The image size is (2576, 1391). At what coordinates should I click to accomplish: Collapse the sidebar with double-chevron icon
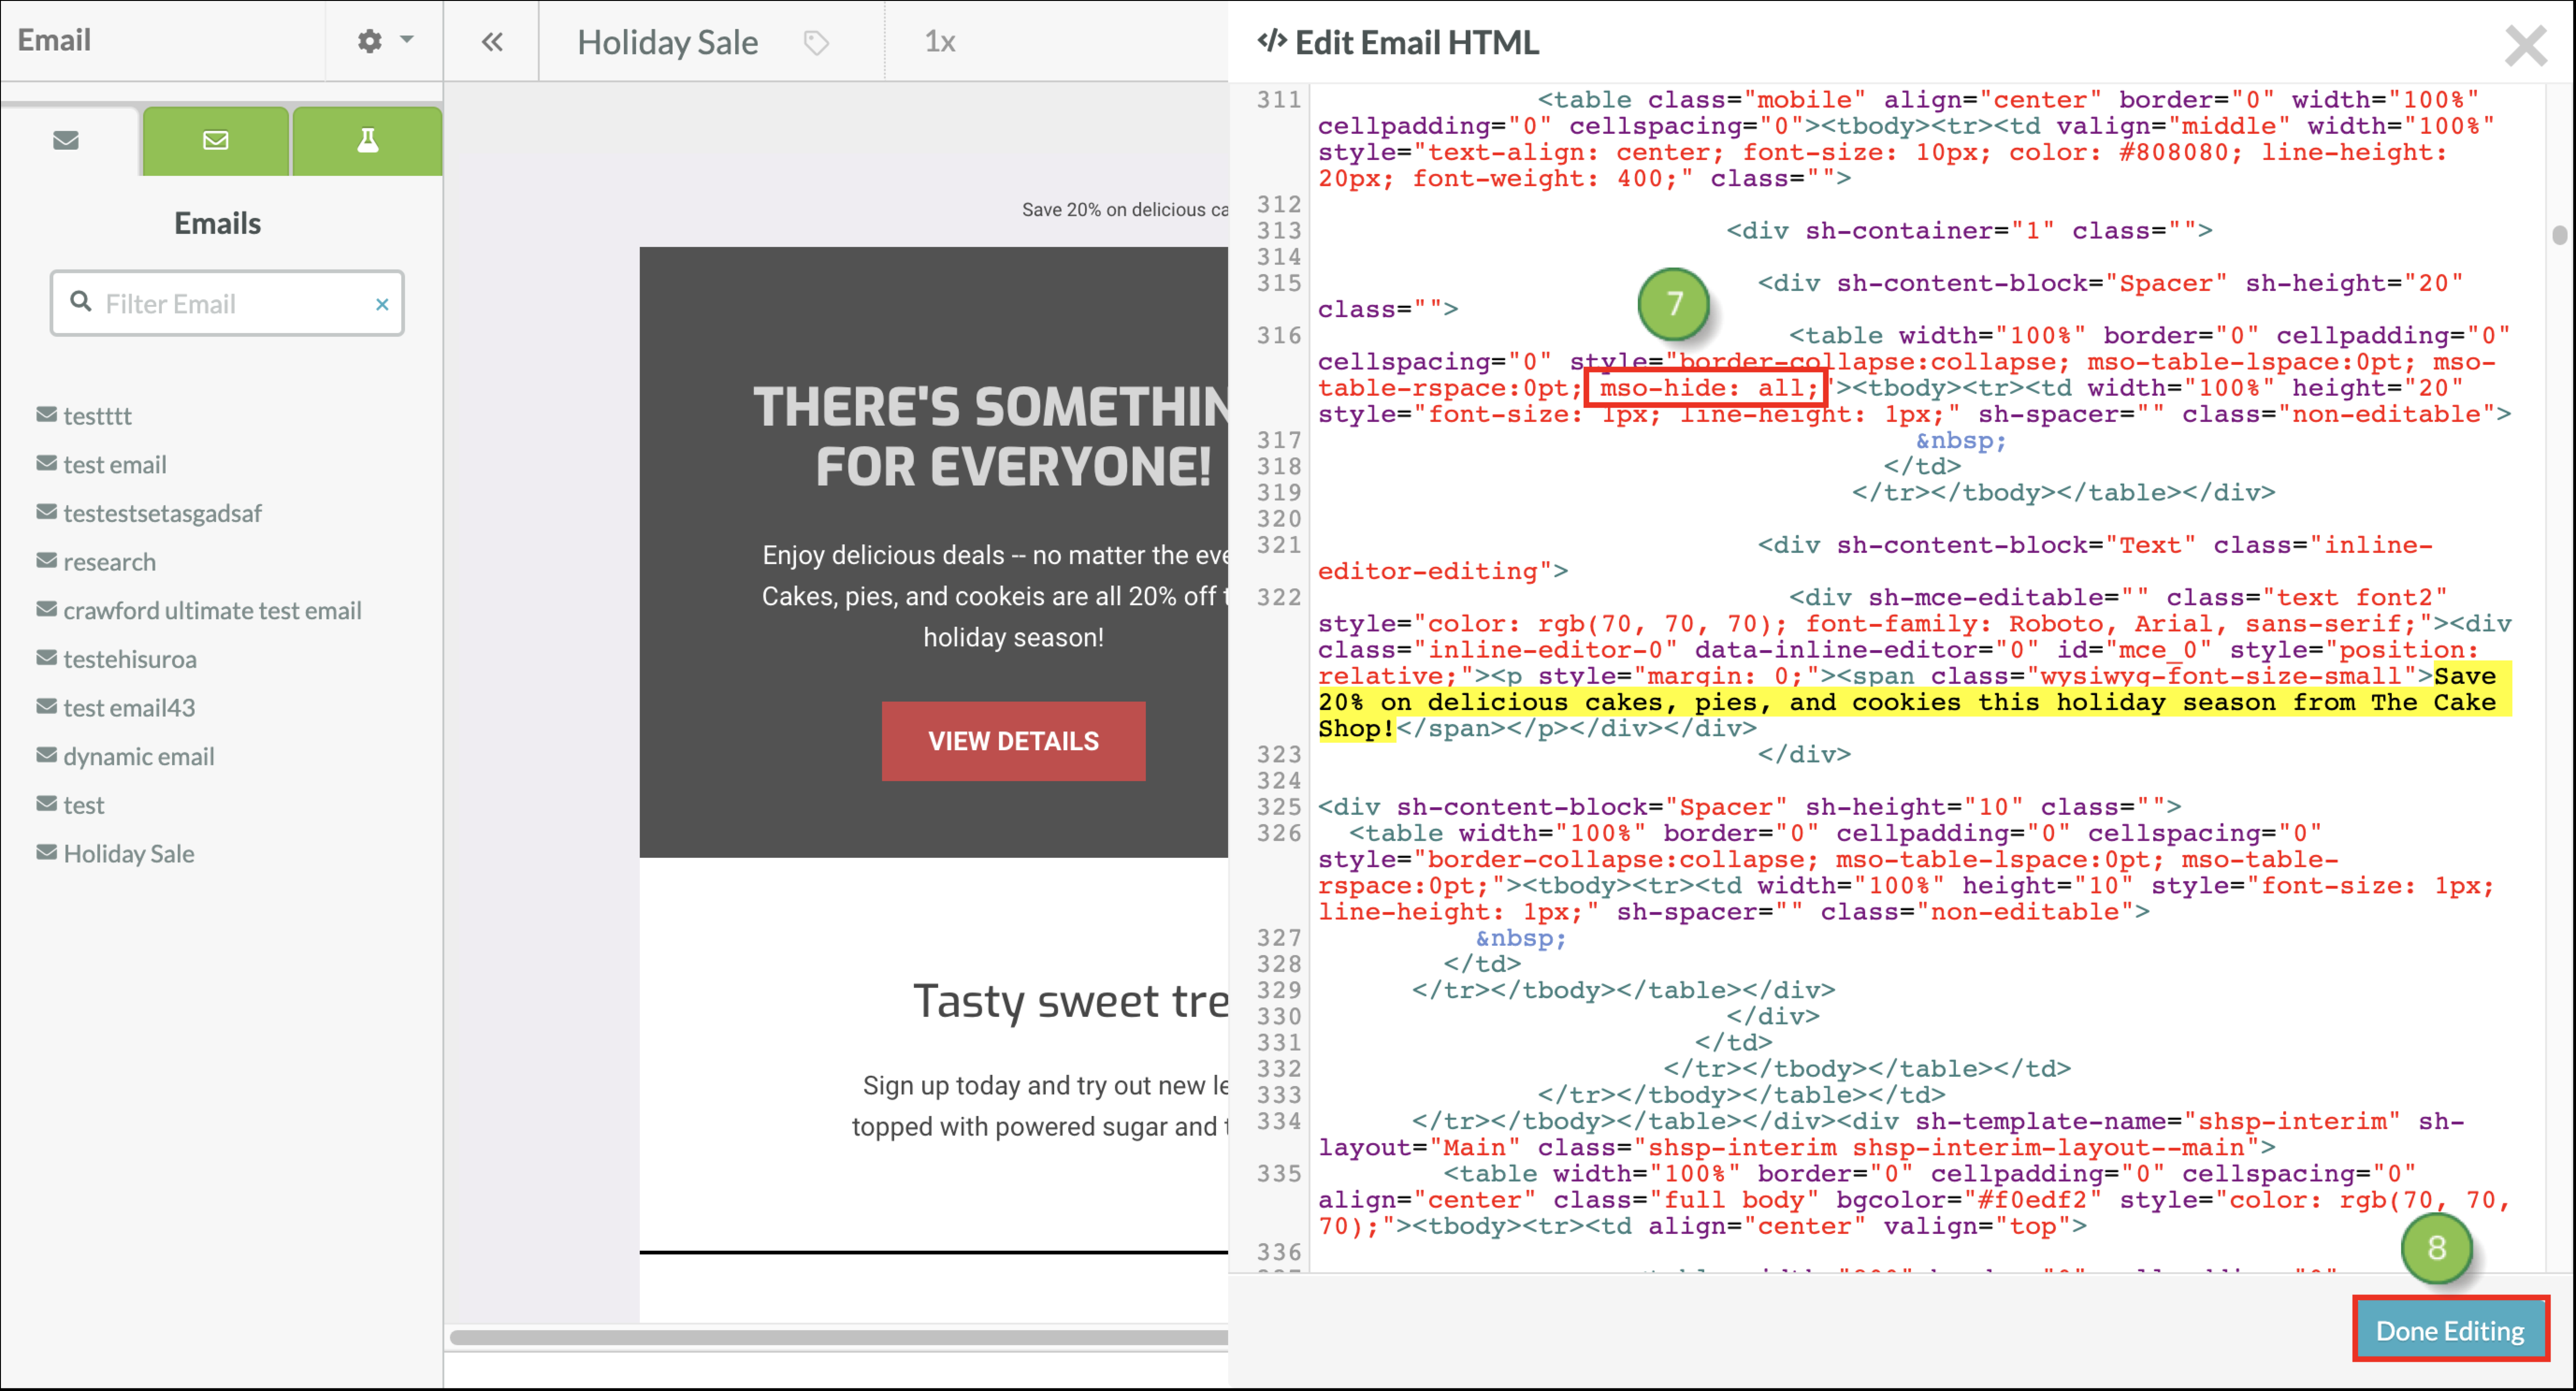pos(491,42)
